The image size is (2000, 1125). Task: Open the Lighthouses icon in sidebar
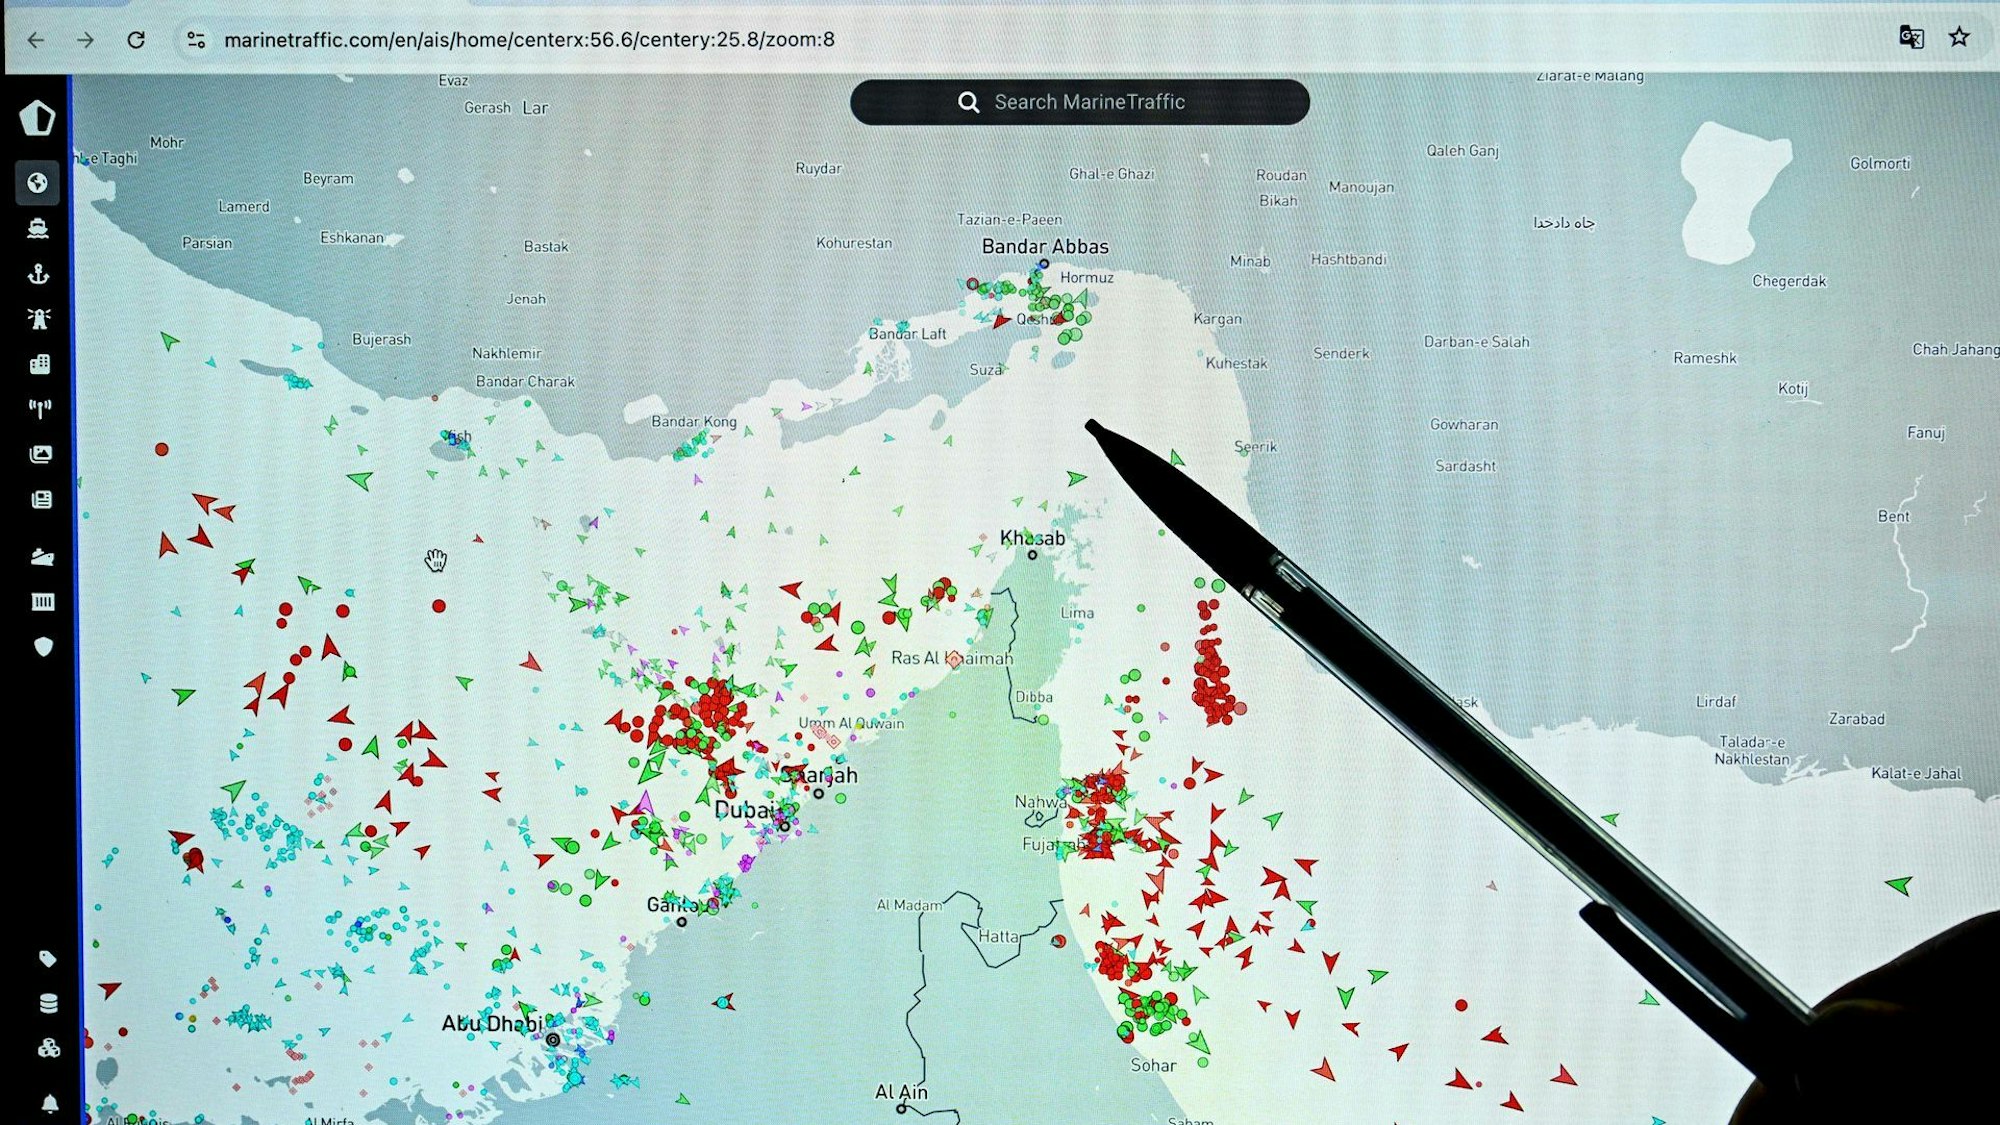(39, 319)
